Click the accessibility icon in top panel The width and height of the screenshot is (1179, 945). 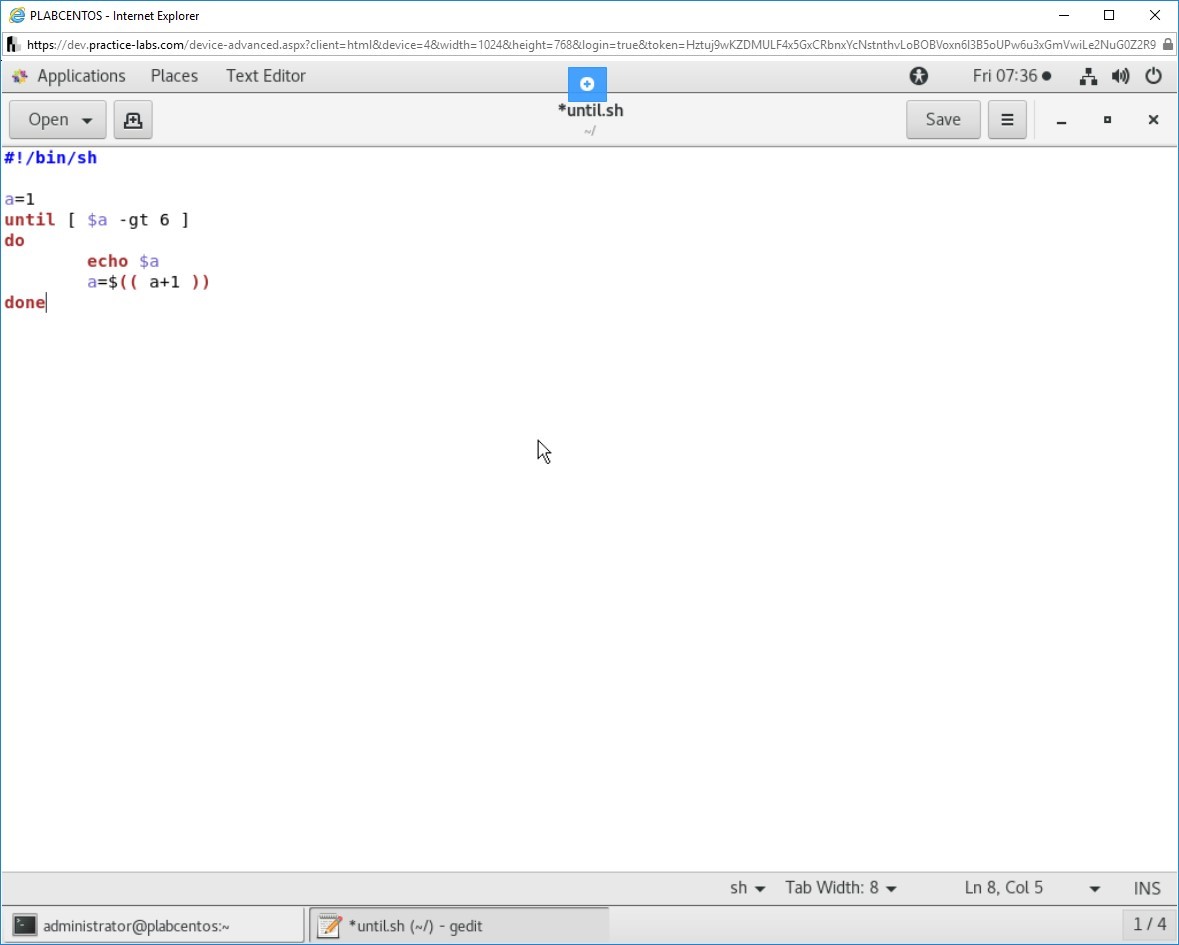(x=918, y=76)
